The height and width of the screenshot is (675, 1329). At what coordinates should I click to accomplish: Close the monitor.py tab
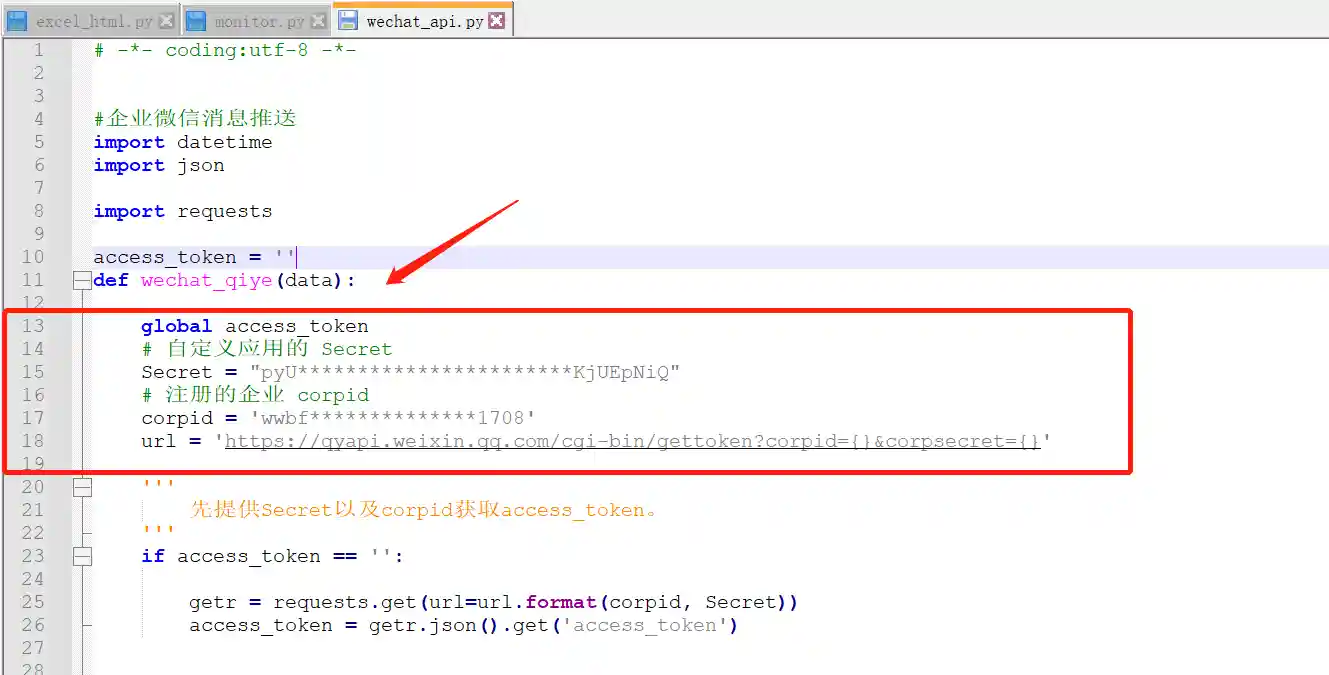pos(318,21)
